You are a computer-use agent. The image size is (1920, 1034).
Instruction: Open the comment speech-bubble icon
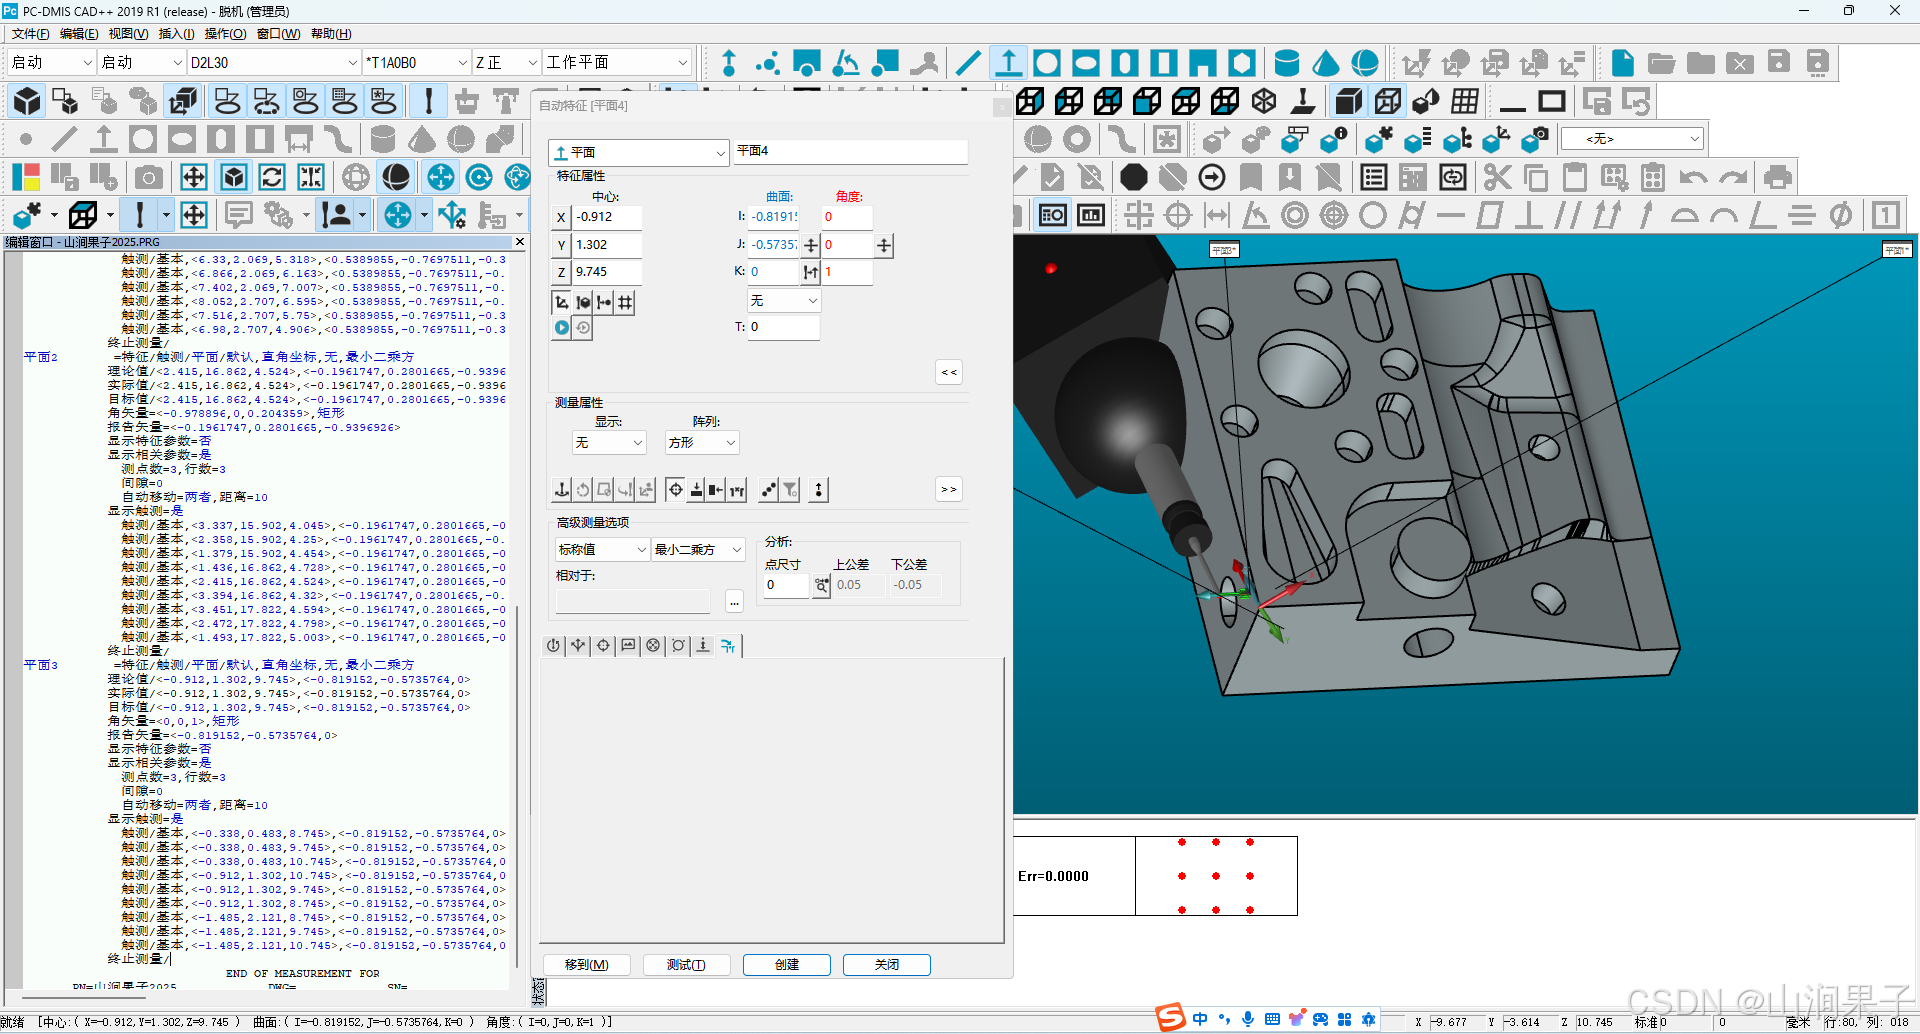tap(238, 215)
